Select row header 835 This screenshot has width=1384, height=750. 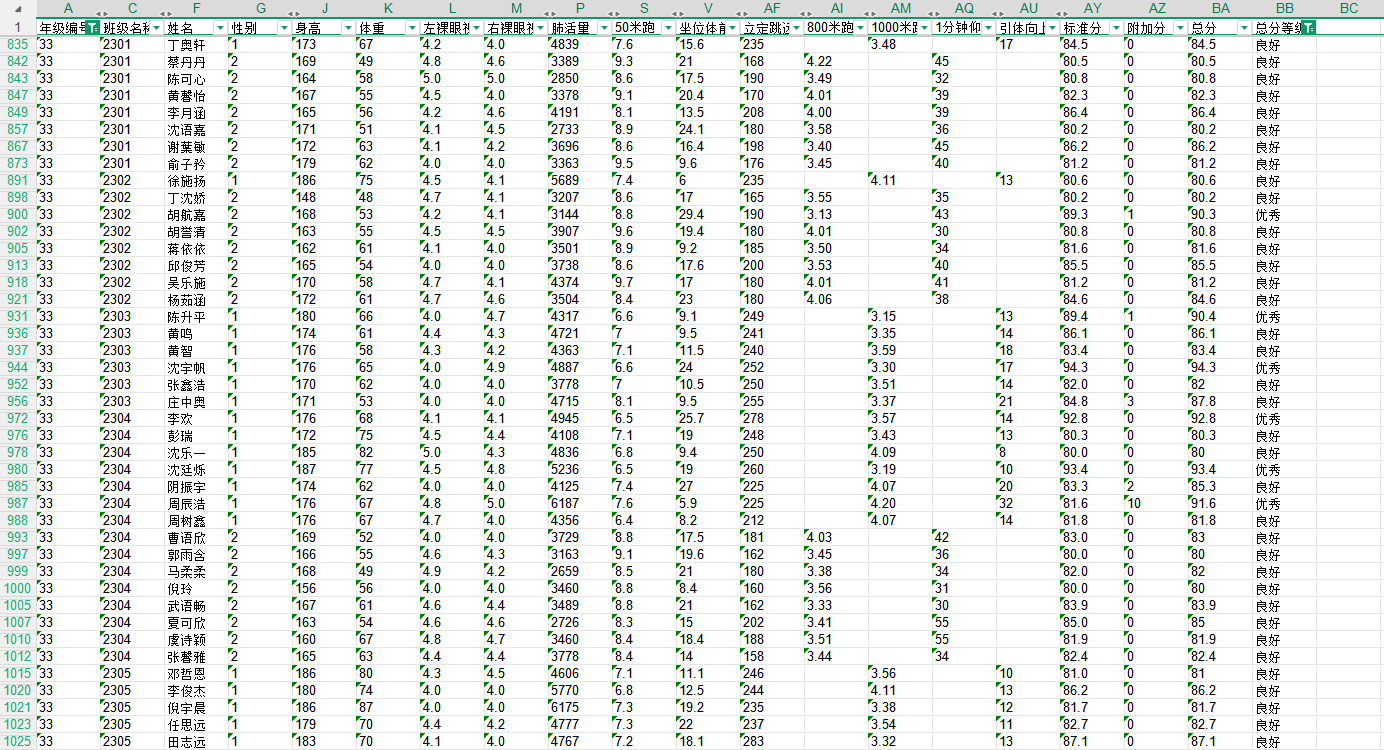coord(17,45)
